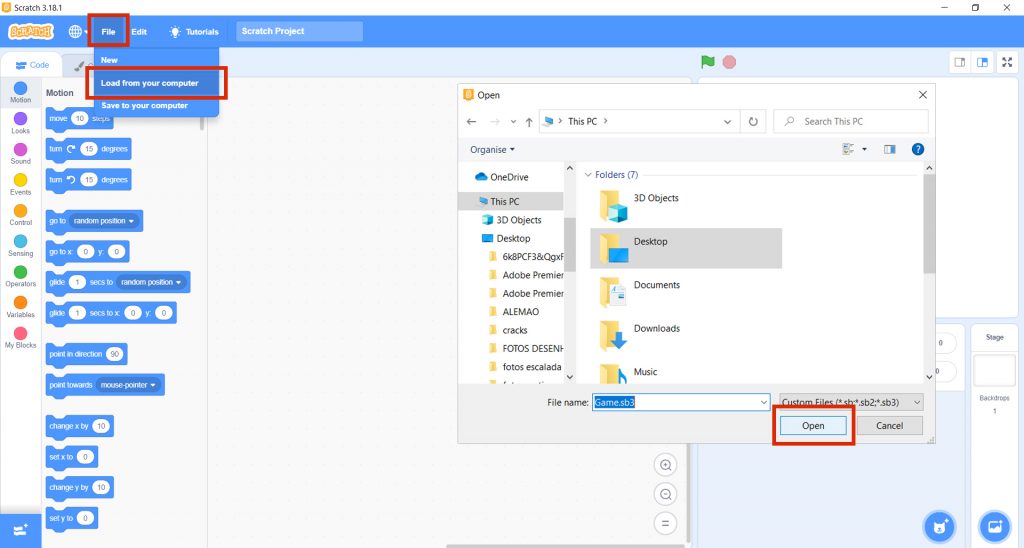Switch to the Code tab
This screenshot has width=1024, height=548.
[x=32, y=65]
